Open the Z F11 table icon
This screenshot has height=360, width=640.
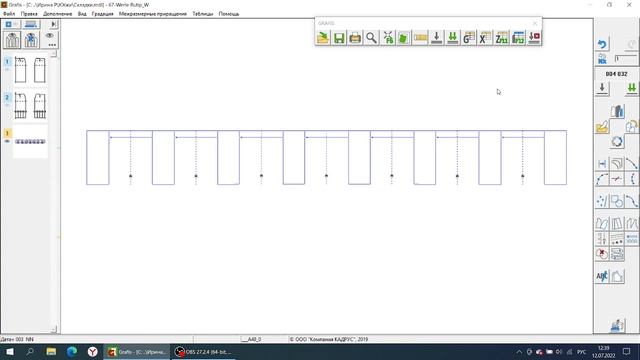[x=502, y=38]
